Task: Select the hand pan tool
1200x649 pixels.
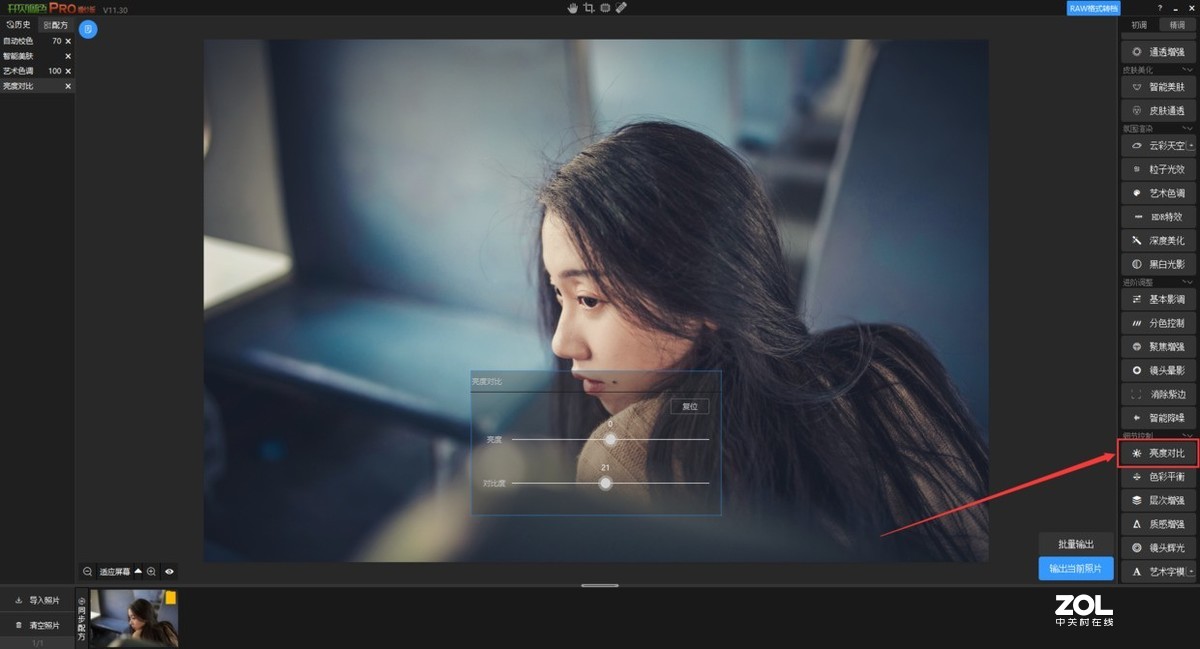Action: [573, 8]
